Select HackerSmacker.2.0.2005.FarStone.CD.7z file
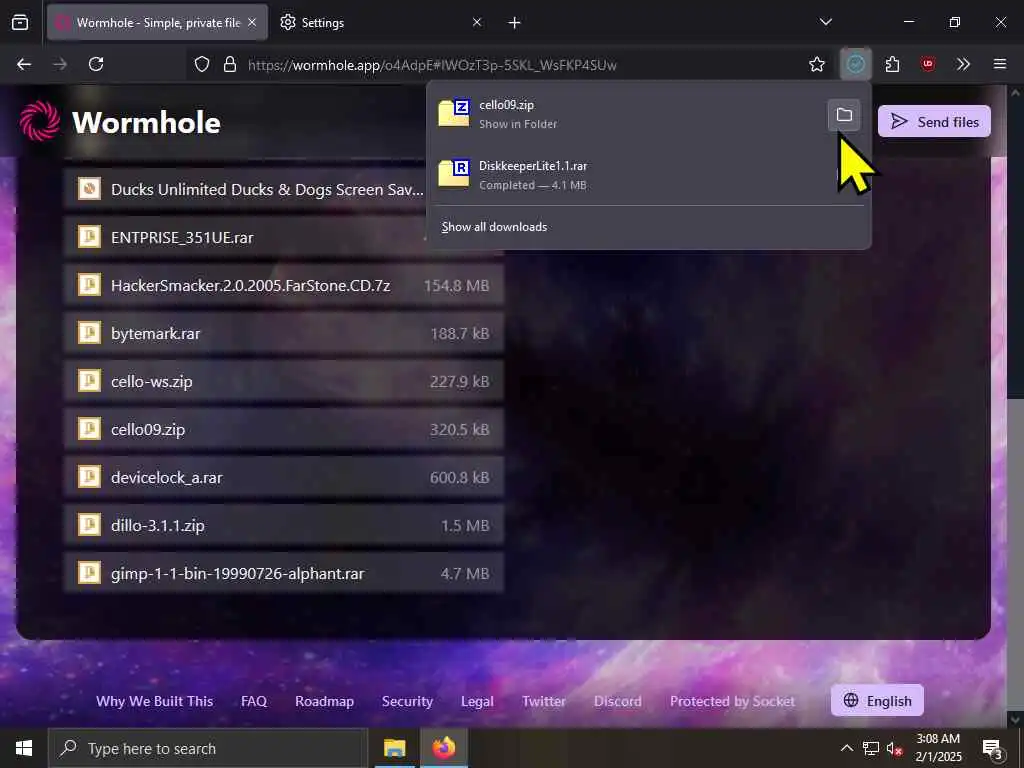Viewport: 1024px width, 768px height. pos(284,285)
